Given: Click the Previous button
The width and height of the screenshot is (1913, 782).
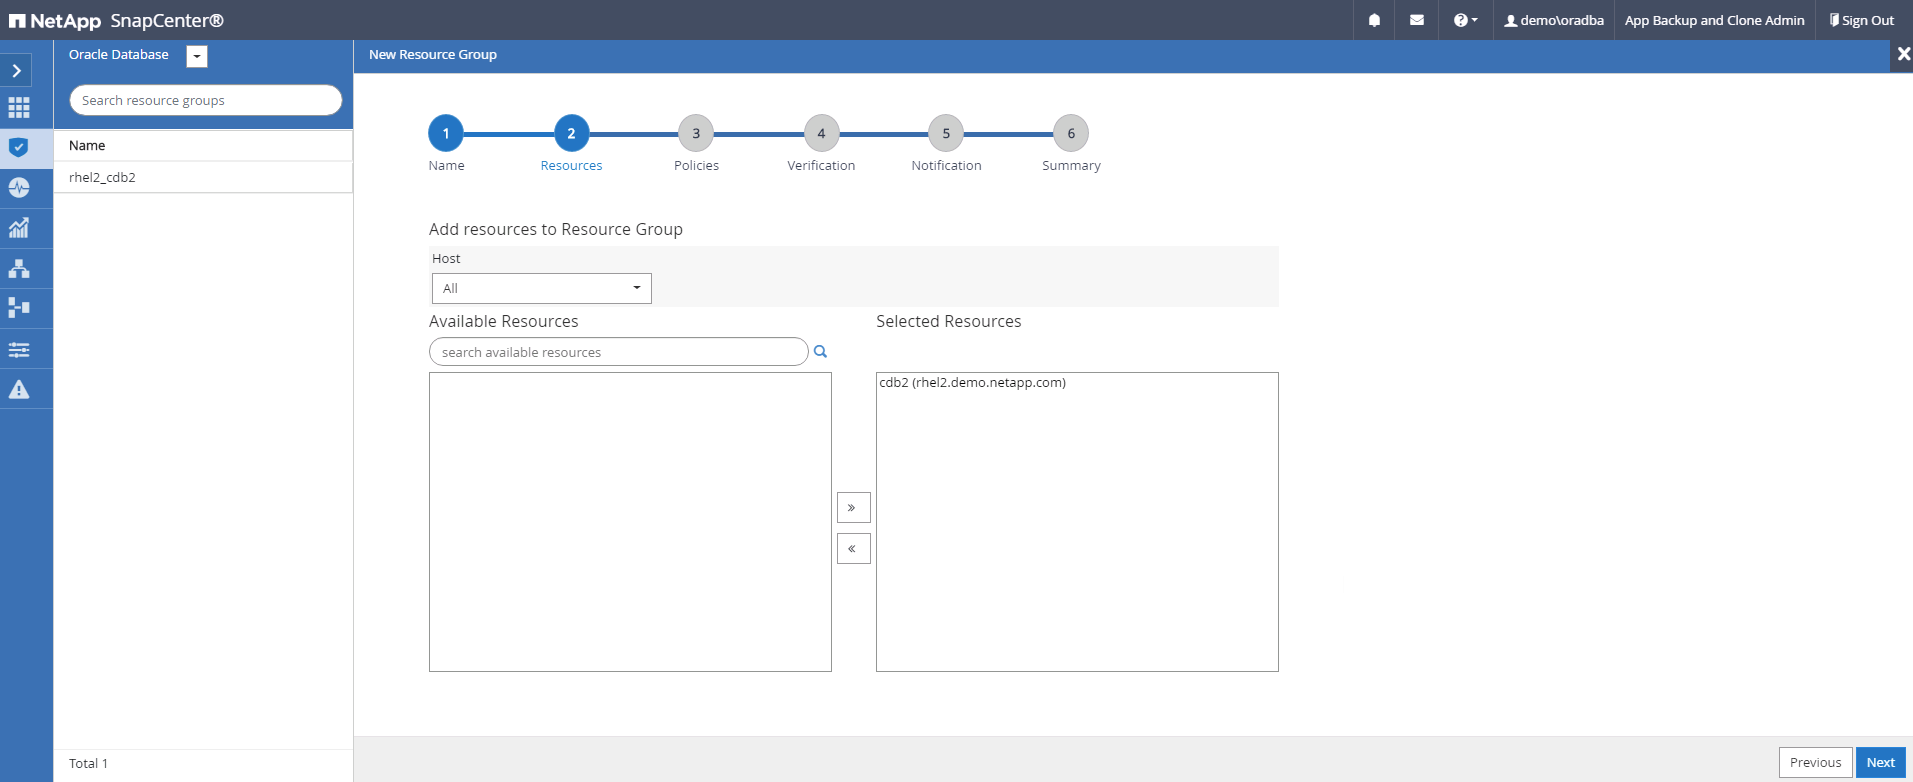Looking at the screenshot, I should [x=1815, y=762].
